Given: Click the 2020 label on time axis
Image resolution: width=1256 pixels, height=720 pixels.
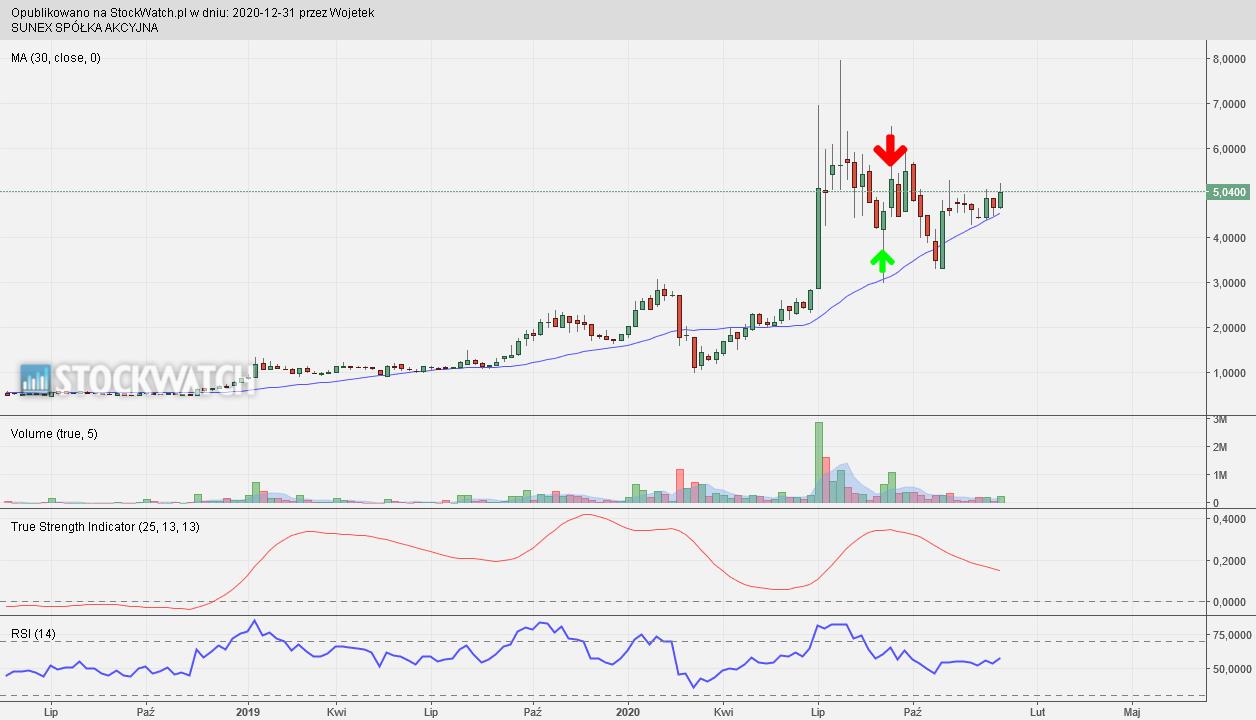Looking at the screenshot, I should [629, 712].
